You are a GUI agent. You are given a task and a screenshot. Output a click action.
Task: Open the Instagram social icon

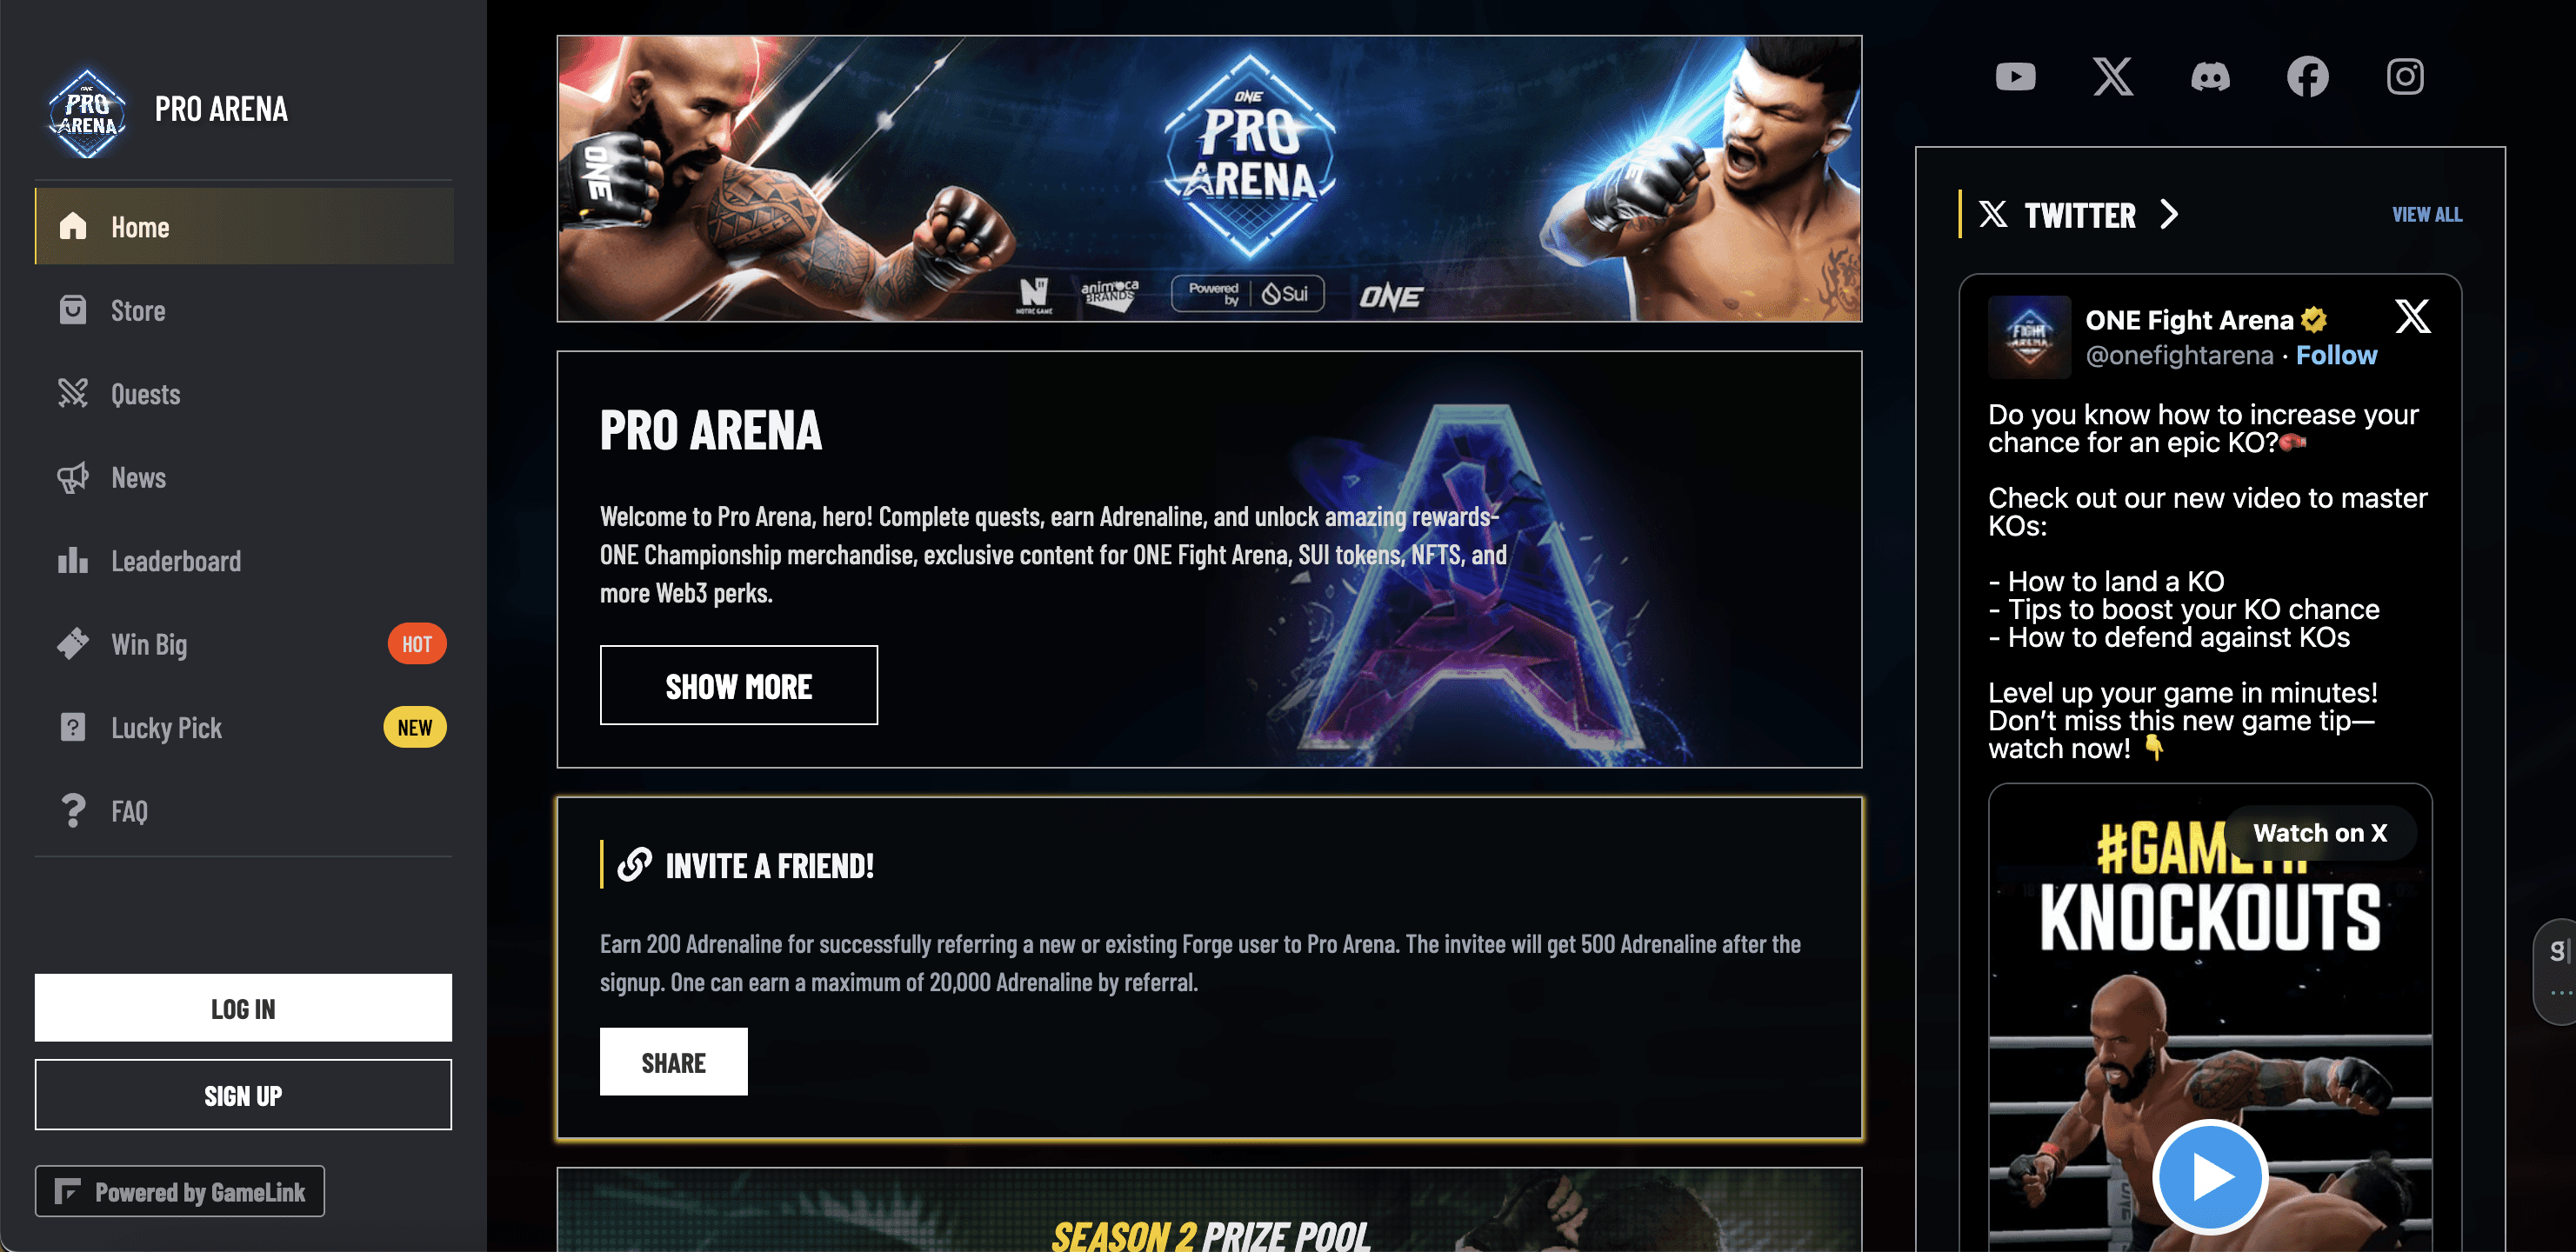point(2404,77)
